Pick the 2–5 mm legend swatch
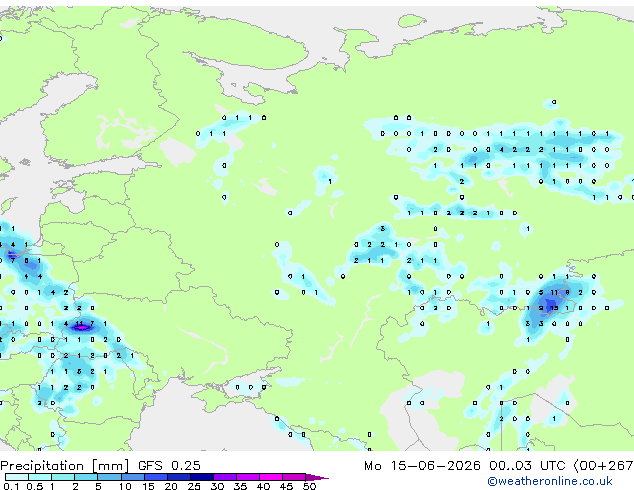 86,477
